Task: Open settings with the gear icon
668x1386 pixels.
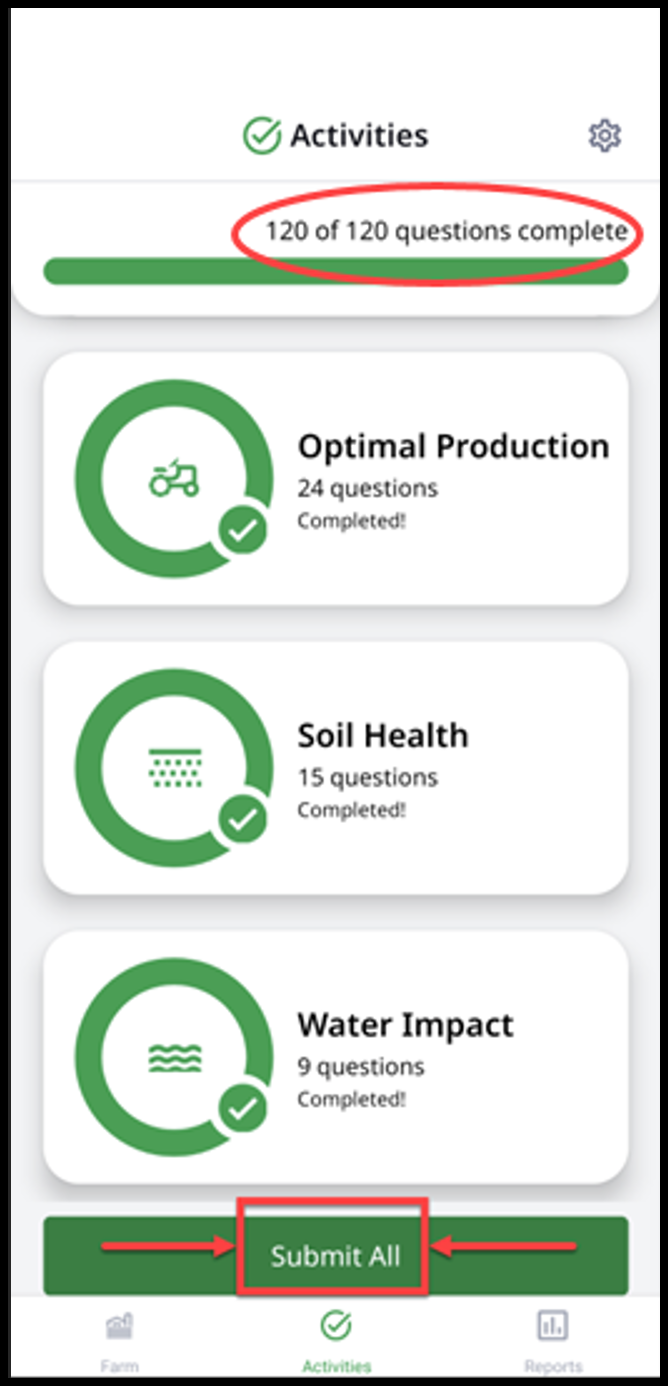Action: 604,135
